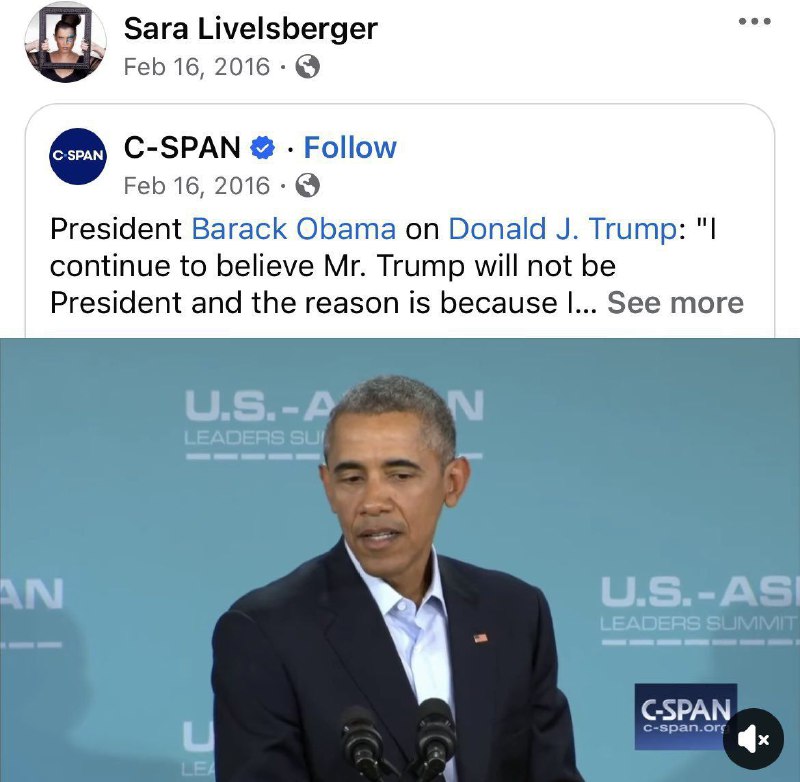Open Sara Livelsberger's profile picture
The height and width of the screenshot is (782, 800).
tap(65, 42)
